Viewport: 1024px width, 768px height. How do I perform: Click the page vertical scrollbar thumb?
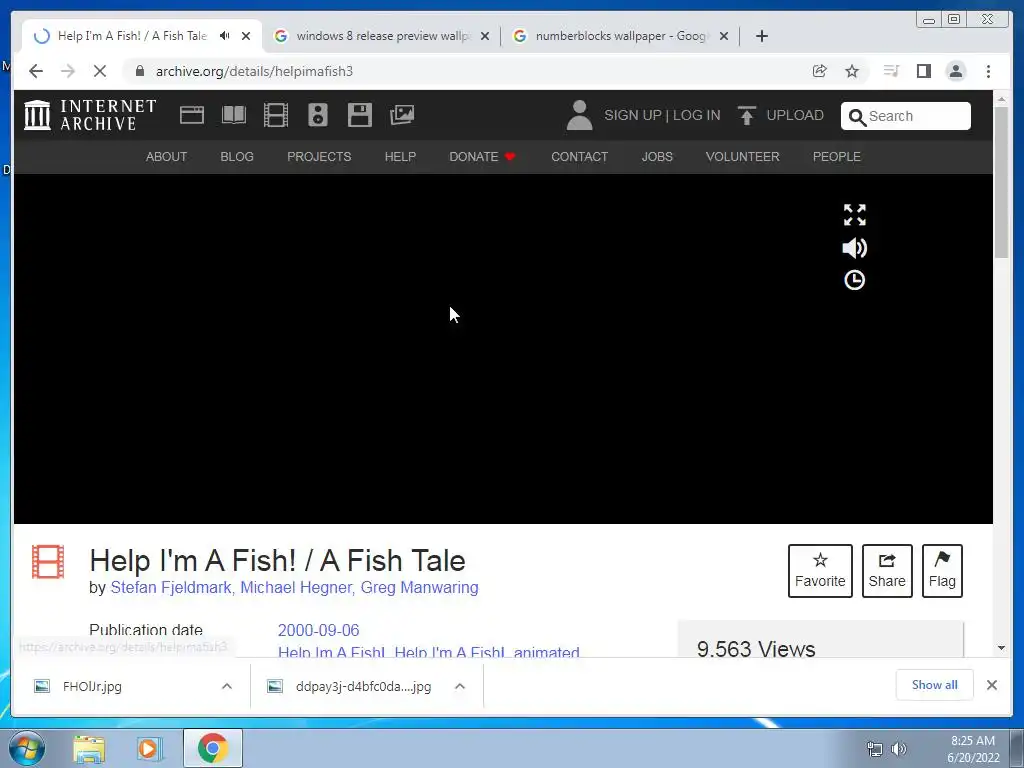[x=1001, y=183]
